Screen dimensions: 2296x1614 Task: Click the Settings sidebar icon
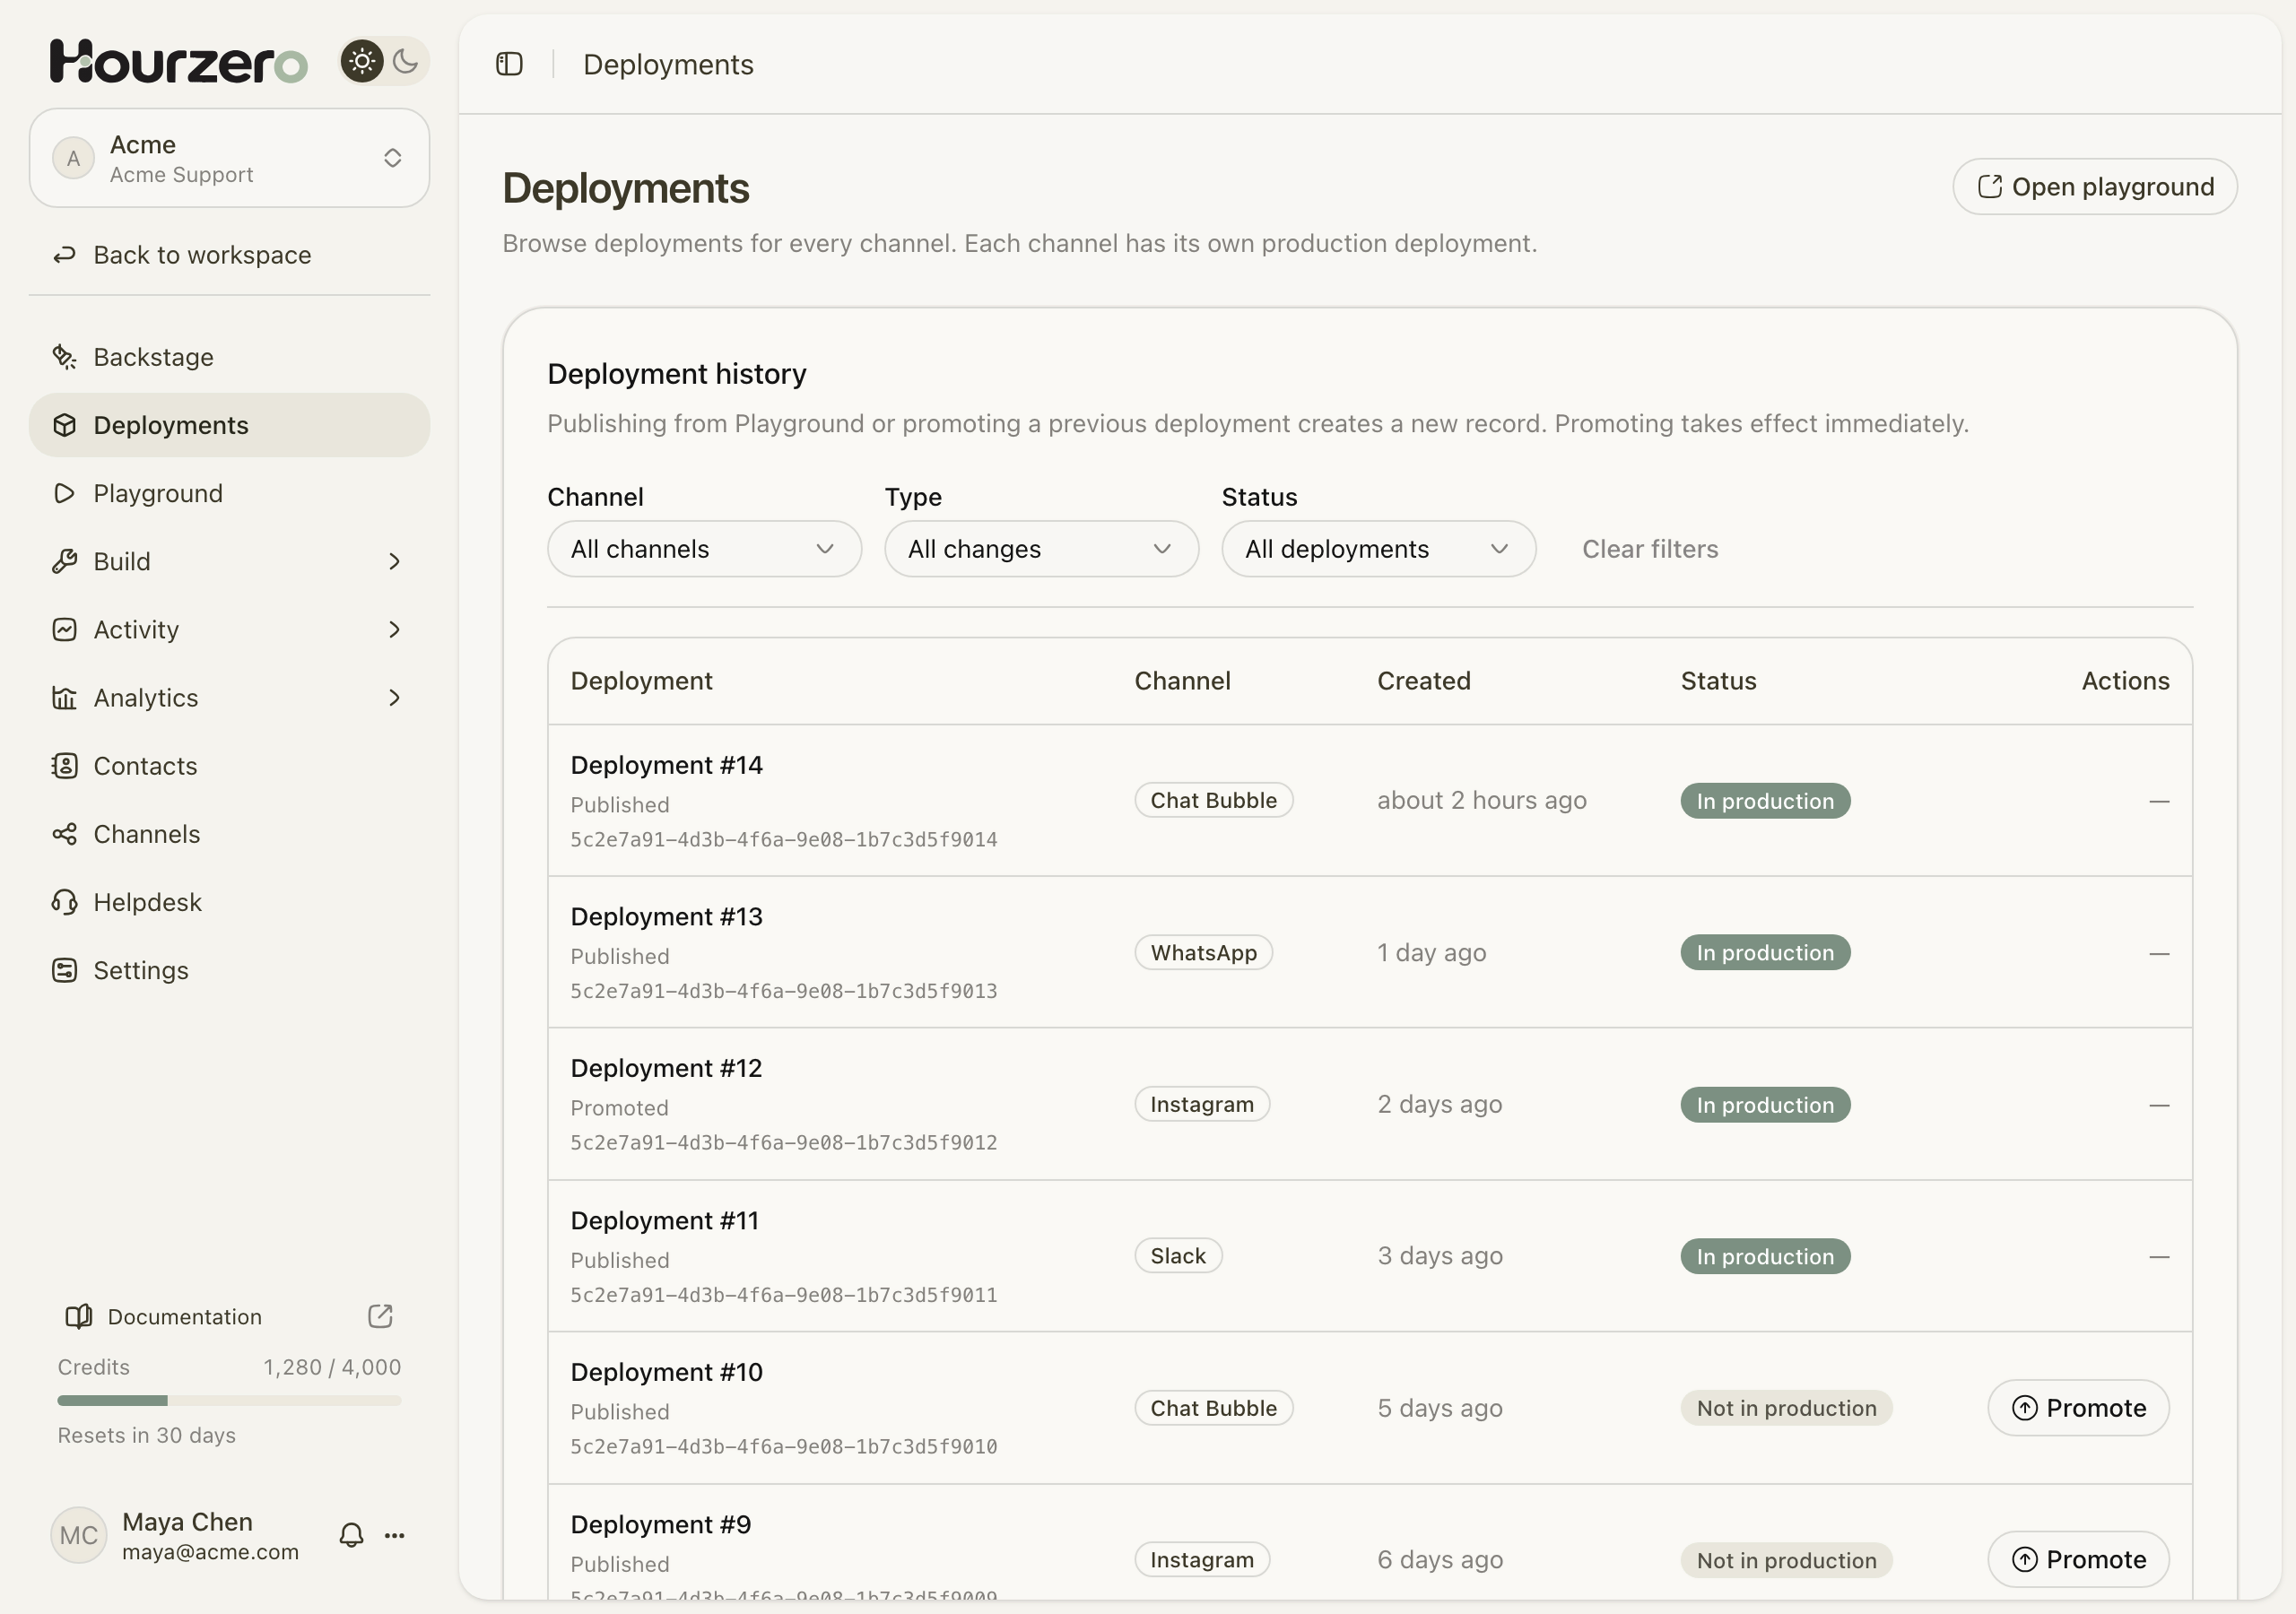tap(64, 970)
